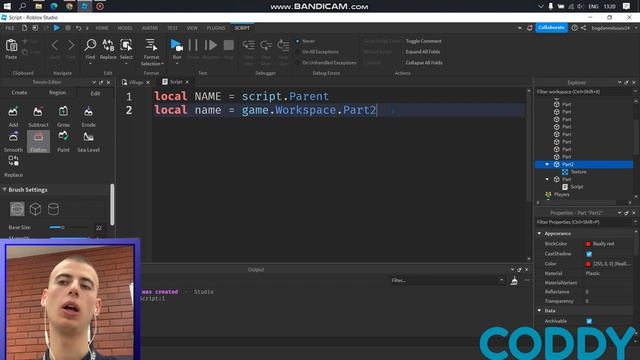
Task: Select the Sea Level terrain tool
Action: pos(88,142)
